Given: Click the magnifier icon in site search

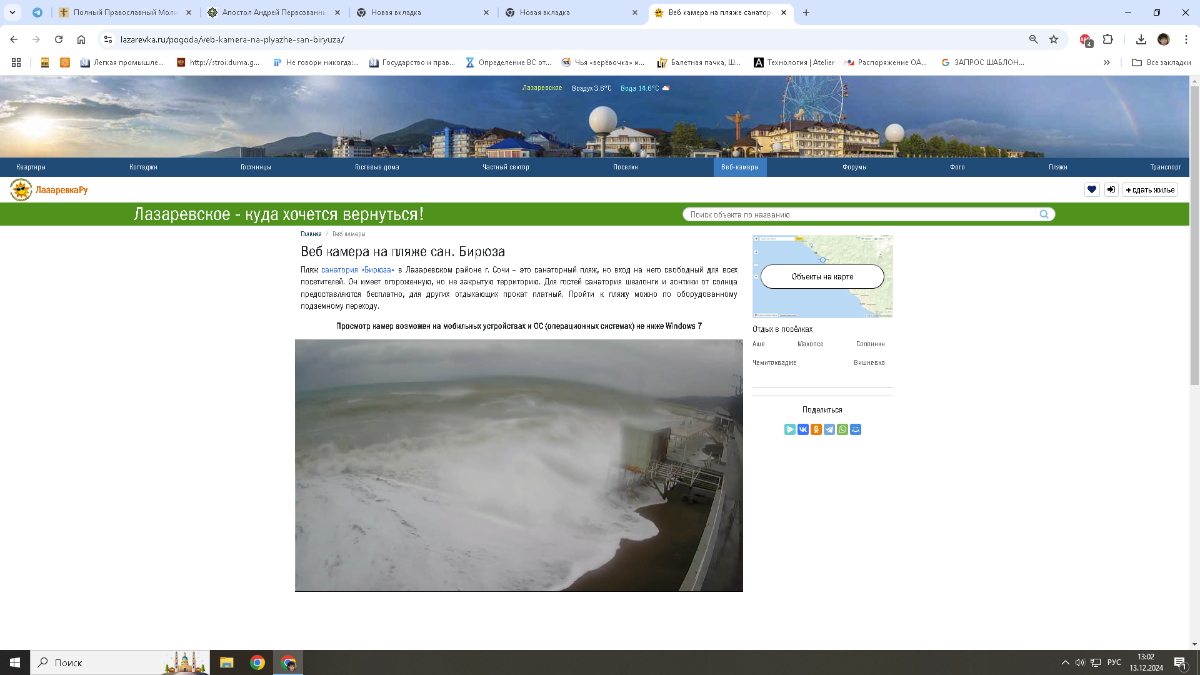Looking at the screenshot, I should [x=1044, y=214].
